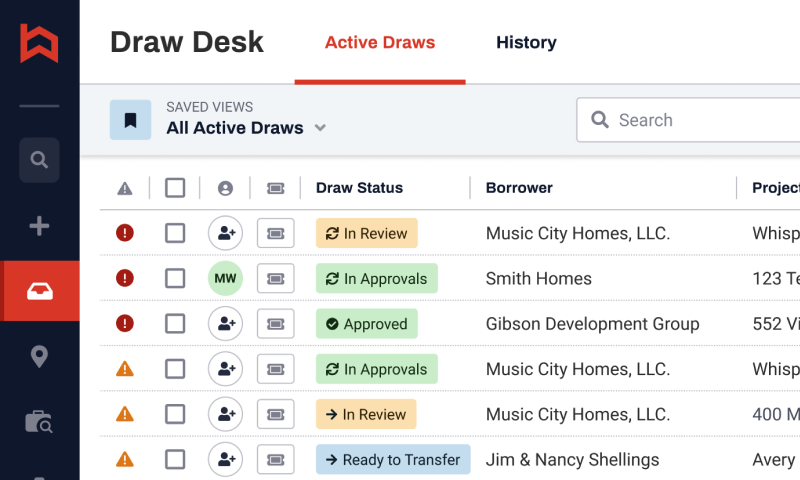Click the Ready to Transfer status badge
The image size is (800, 480).
(x=393, y=460)
